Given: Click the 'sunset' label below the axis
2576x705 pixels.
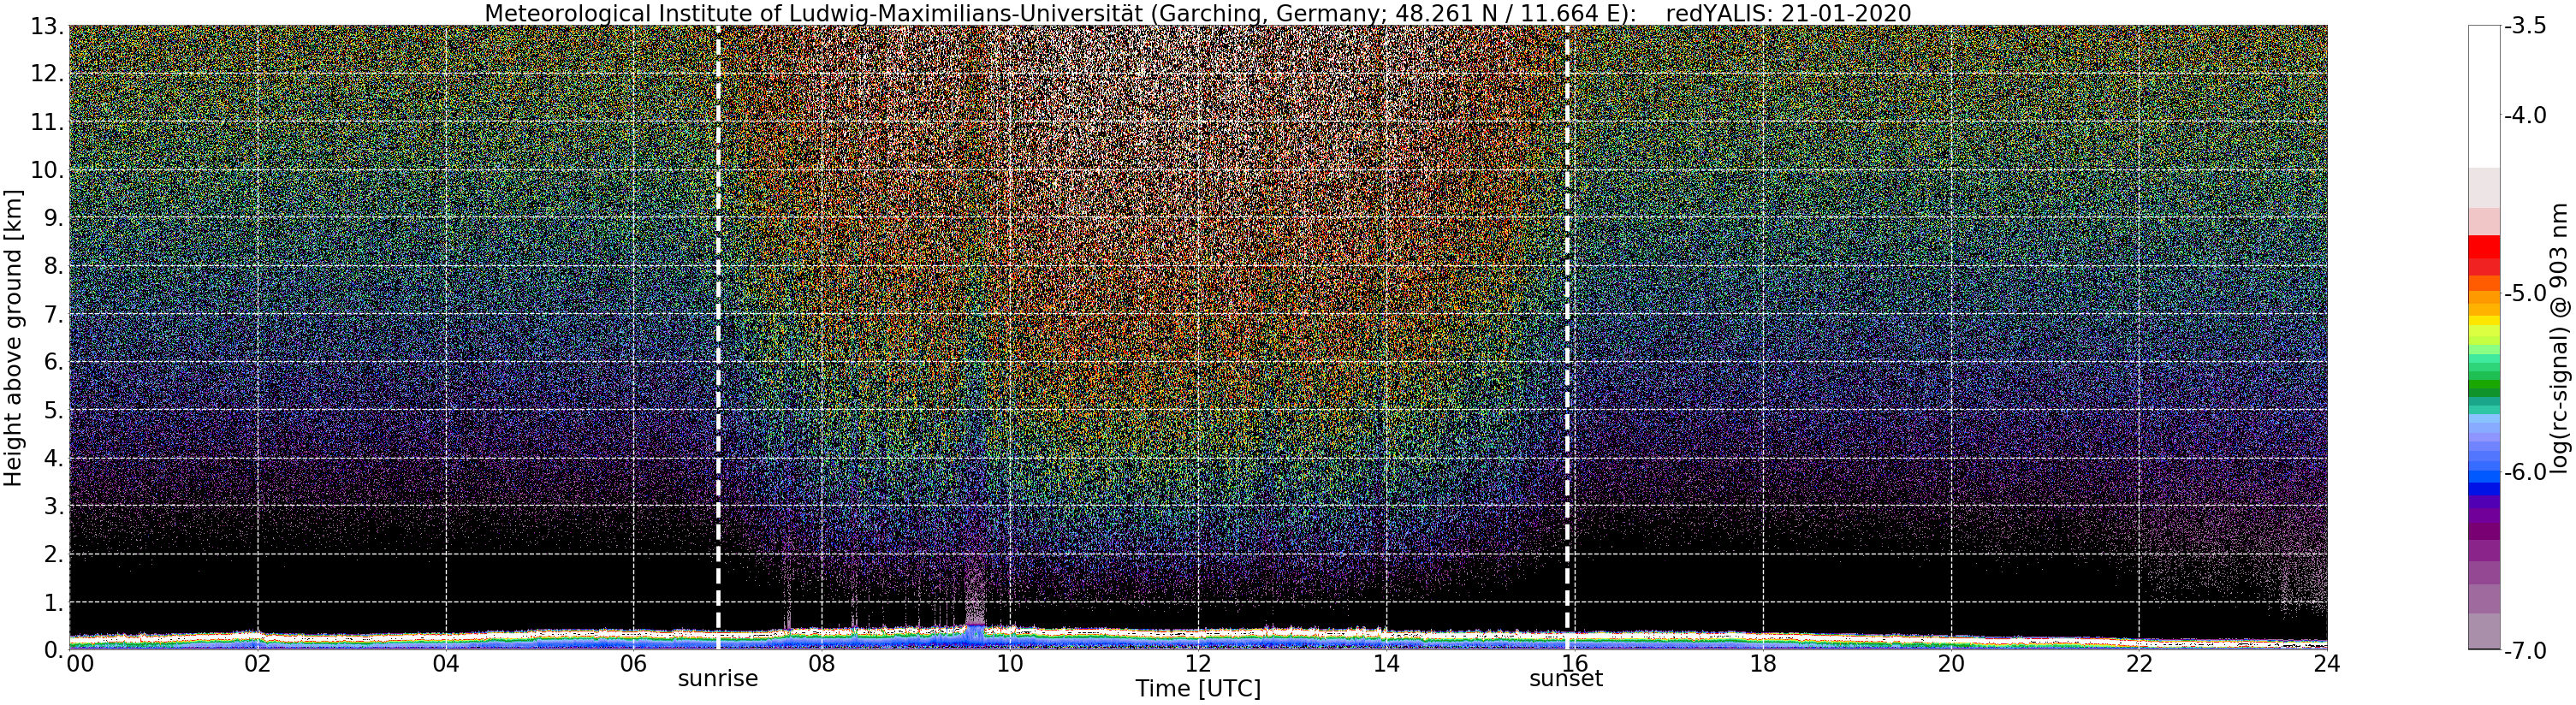Looking at the screenshot, I should [x=1566, y=679].
